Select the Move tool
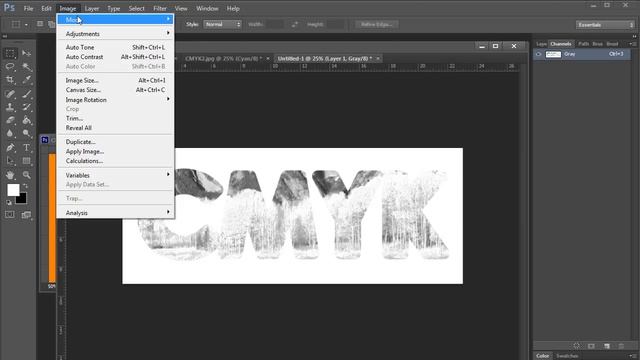 coord(27,53)
